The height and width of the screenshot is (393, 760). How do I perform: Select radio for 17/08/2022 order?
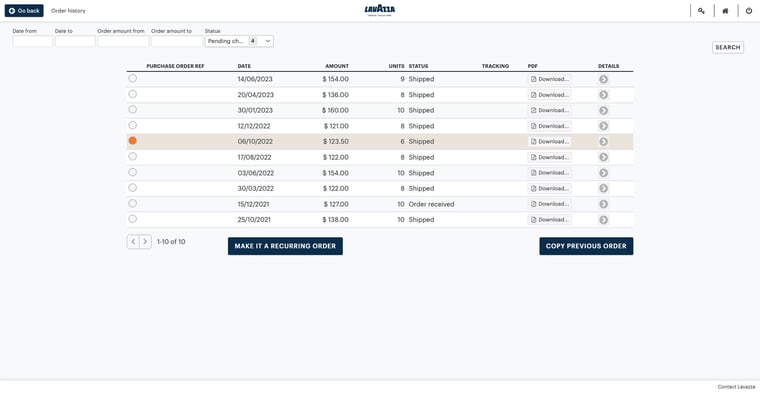pyautogui.click(x=132, y=156)
